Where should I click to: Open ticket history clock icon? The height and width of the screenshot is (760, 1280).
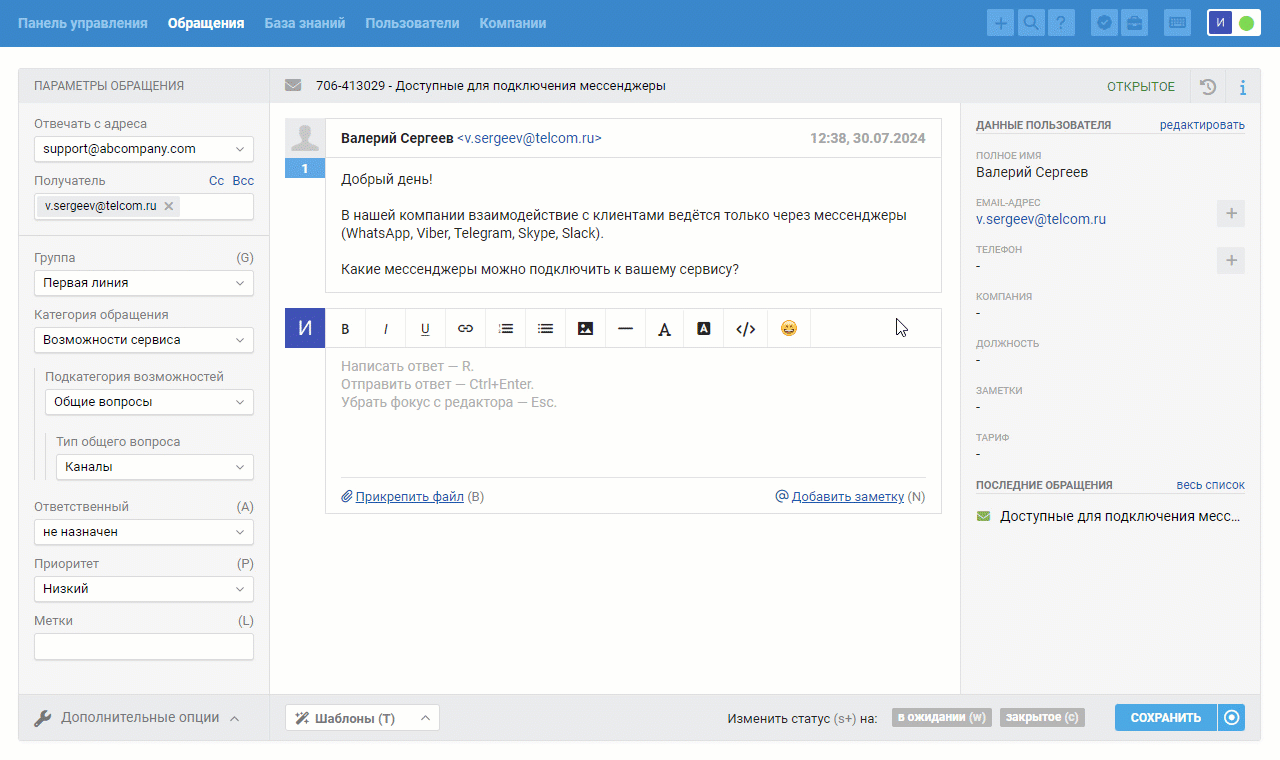1208,87
